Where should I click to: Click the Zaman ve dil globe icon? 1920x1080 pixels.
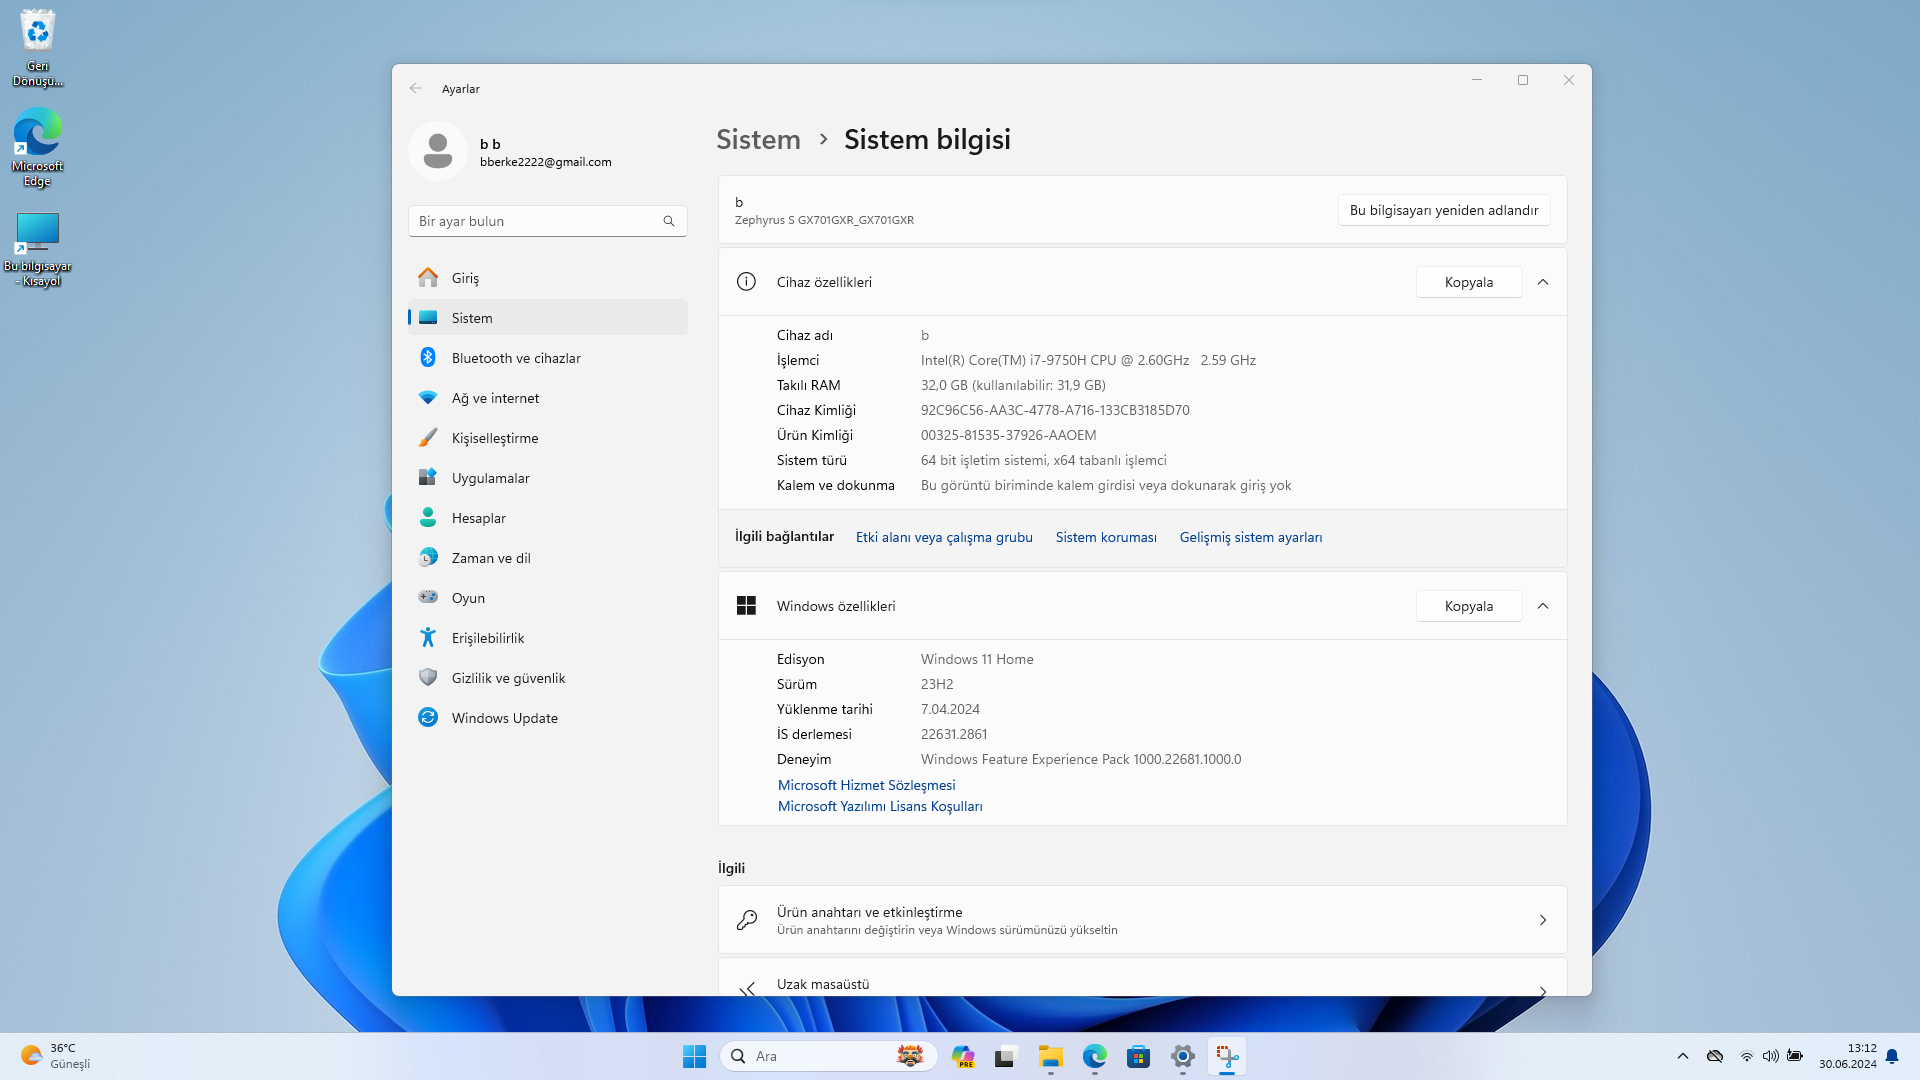(x=428, y=557)
